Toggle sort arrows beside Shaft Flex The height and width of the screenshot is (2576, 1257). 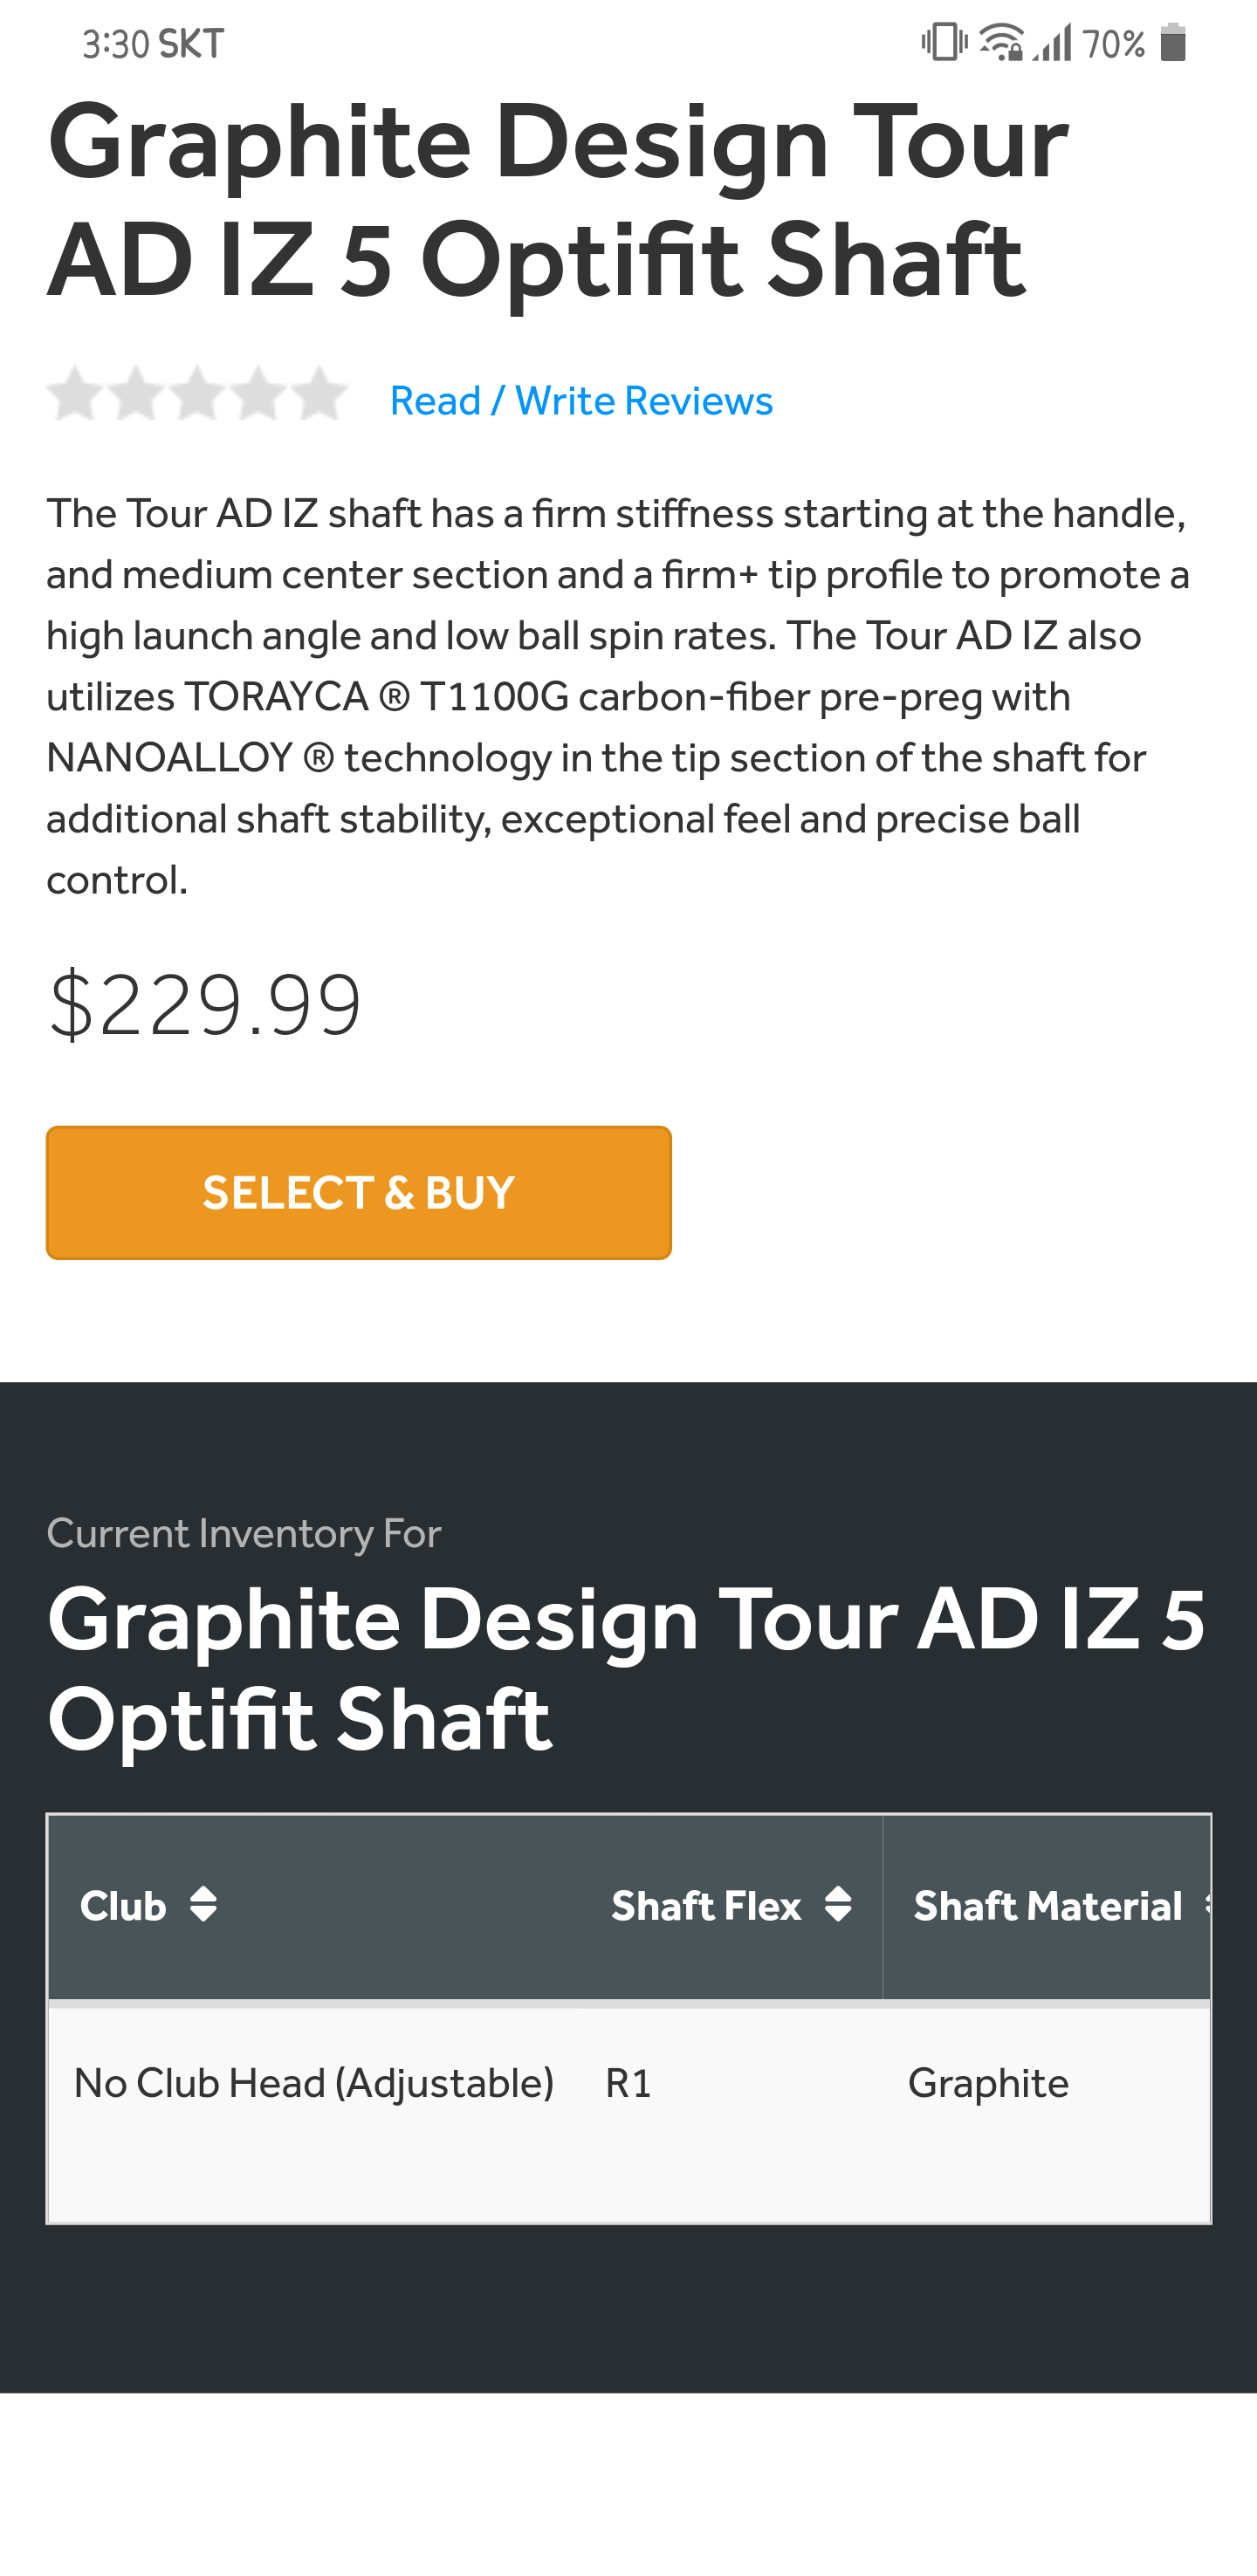838,1904
